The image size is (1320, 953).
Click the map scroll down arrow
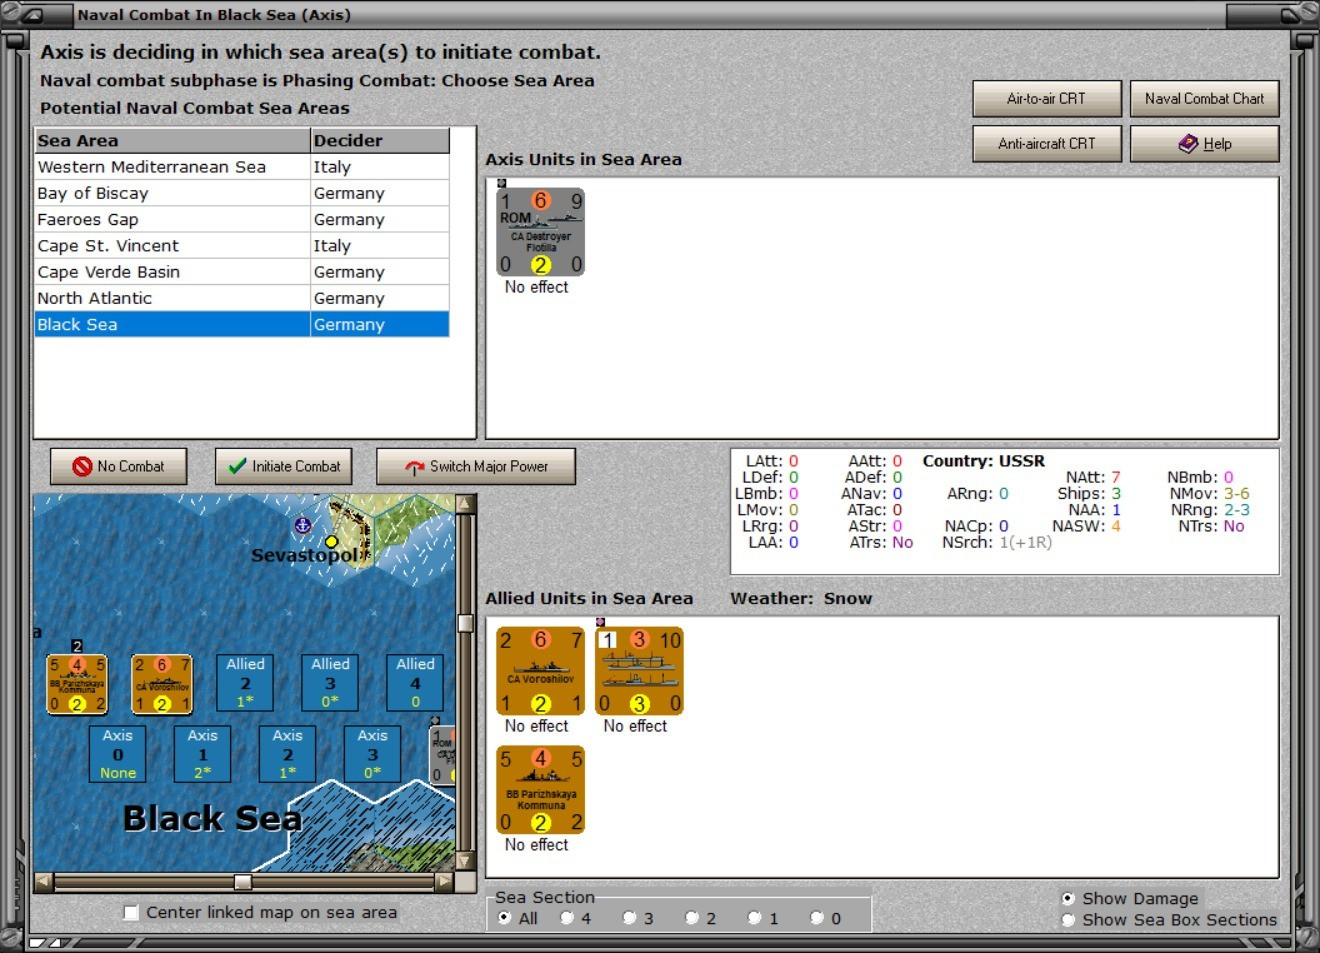coord(466,861)
